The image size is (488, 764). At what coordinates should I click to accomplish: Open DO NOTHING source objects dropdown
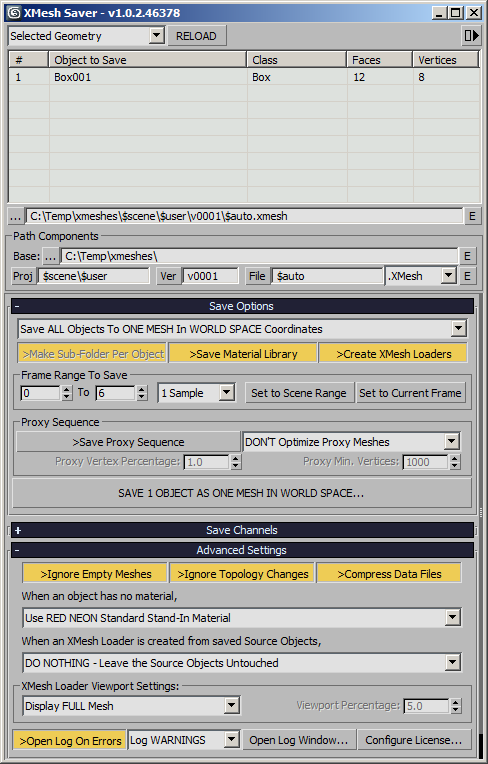point(242,663)
